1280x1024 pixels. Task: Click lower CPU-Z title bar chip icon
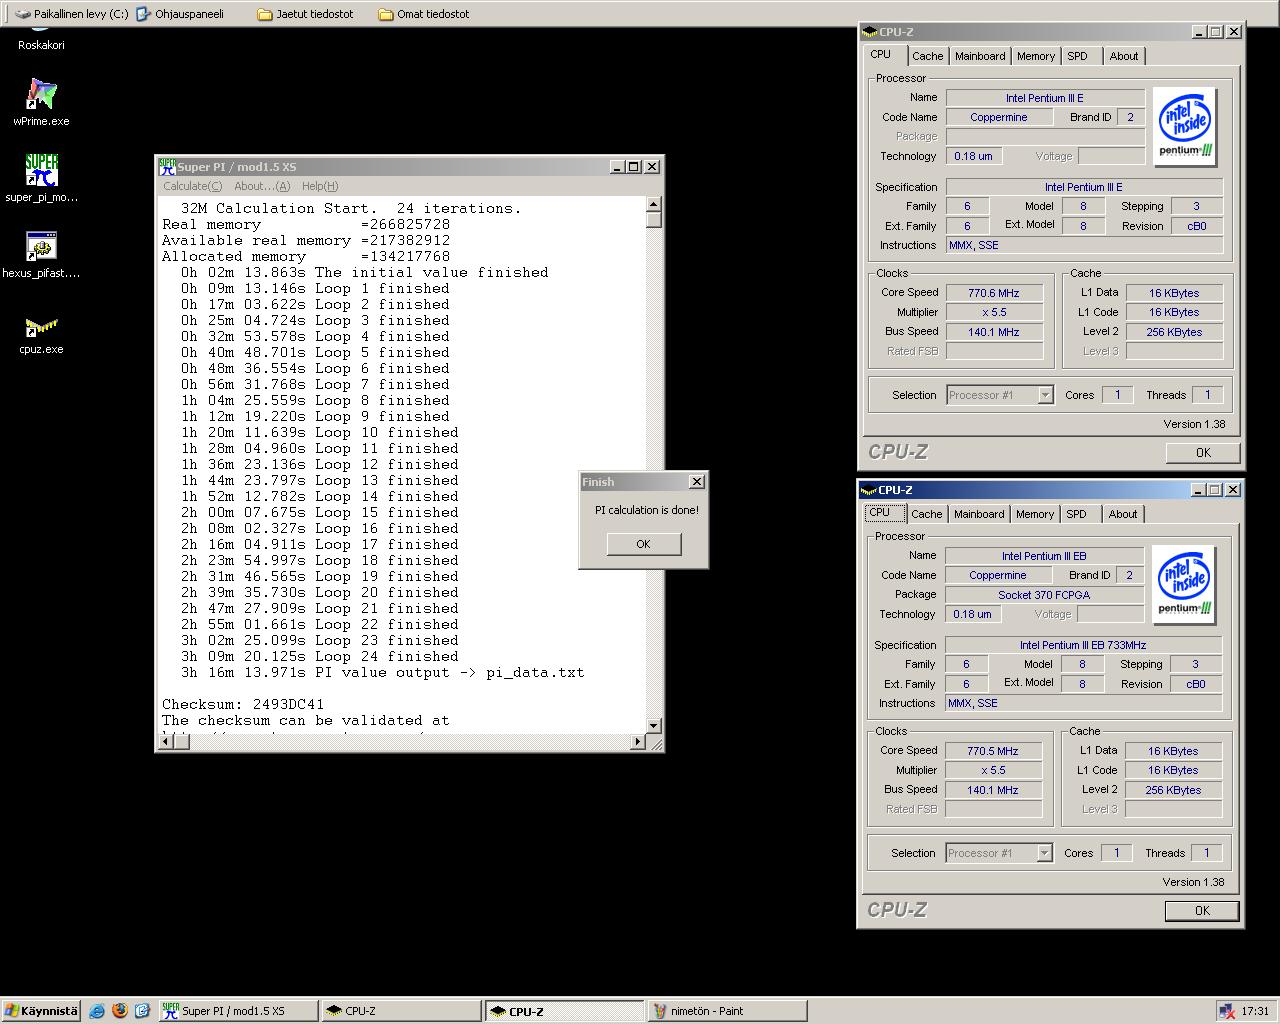coord(869,490)
